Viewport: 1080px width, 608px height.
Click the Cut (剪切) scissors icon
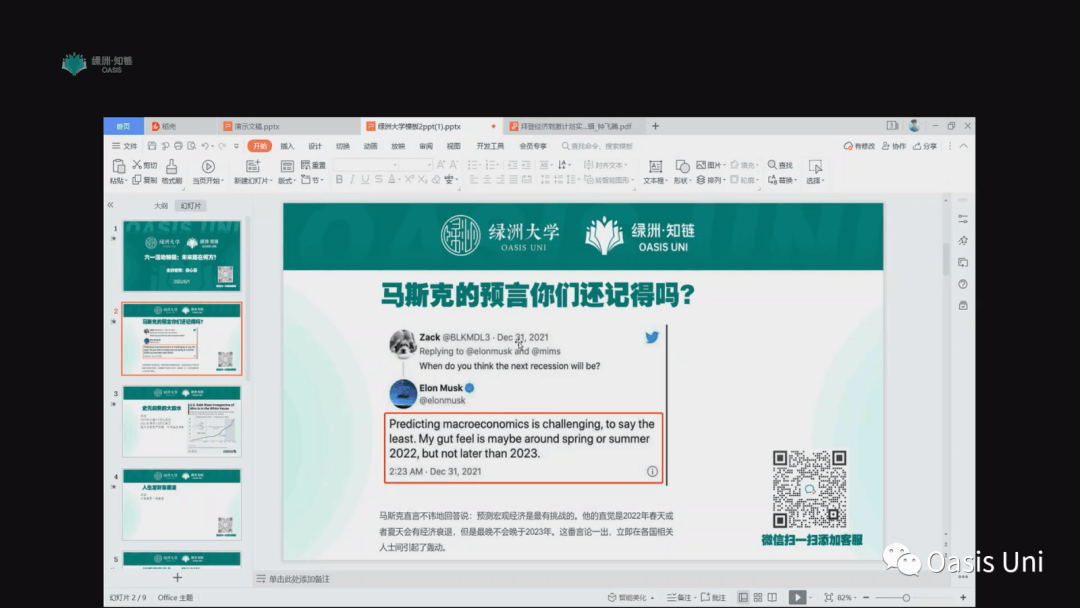click(x=136, y=165)
